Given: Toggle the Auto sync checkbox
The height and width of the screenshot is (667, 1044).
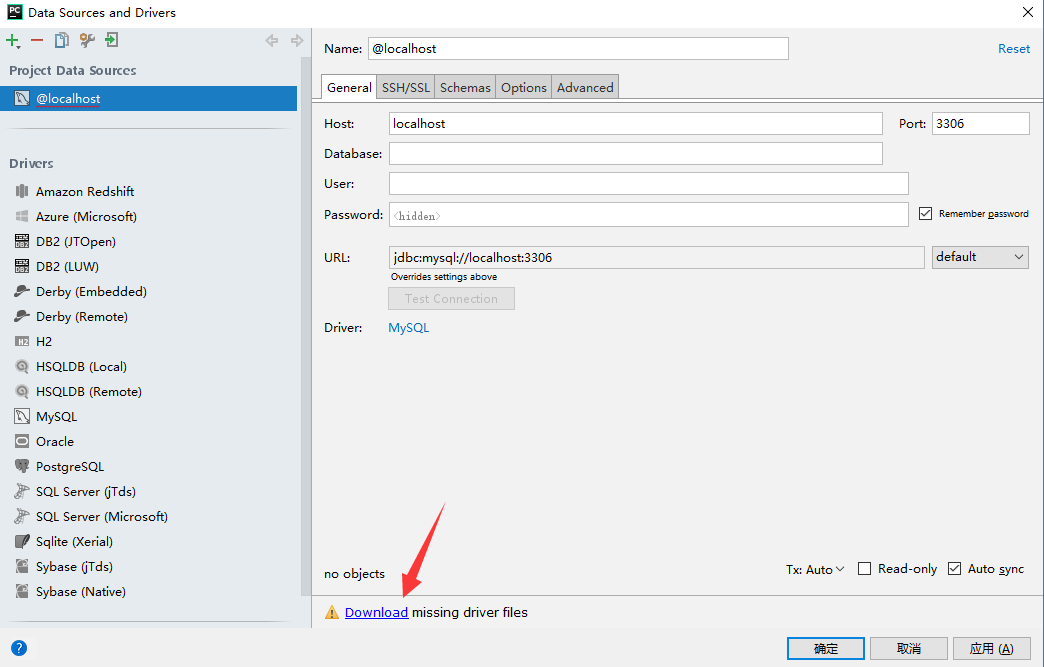Looking at the screenshot, I should (954, 568).
